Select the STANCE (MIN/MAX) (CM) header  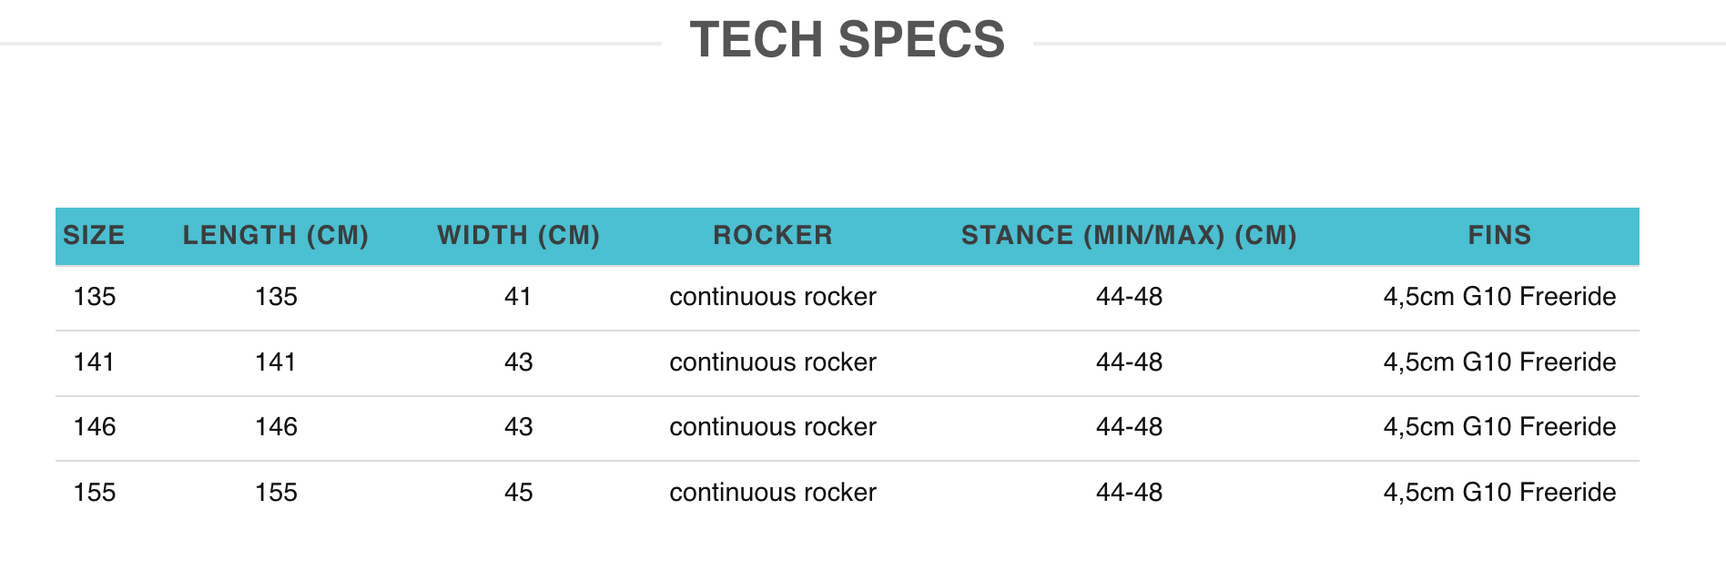1129,235
